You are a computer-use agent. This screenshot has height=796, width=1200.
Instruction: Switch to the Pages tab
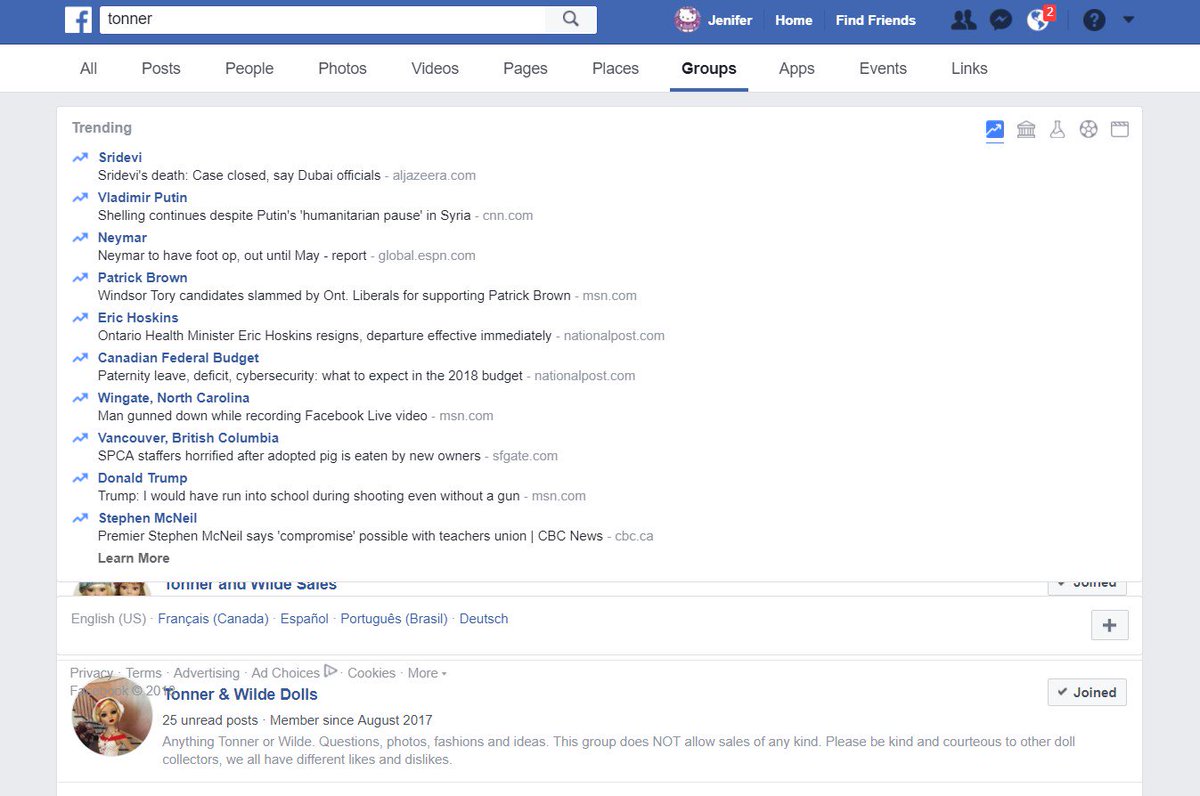click(x=525, y=68)
